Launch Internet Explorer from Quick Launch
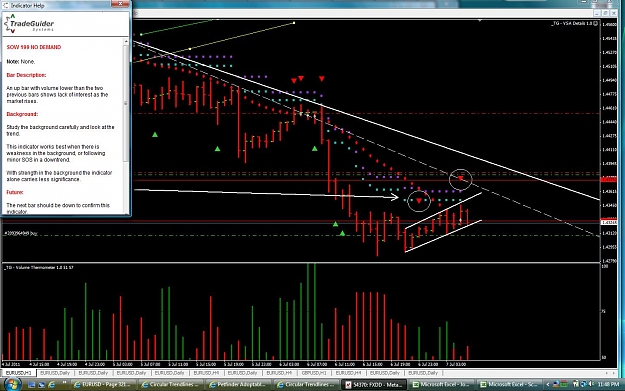 click(x=51, y=385)
